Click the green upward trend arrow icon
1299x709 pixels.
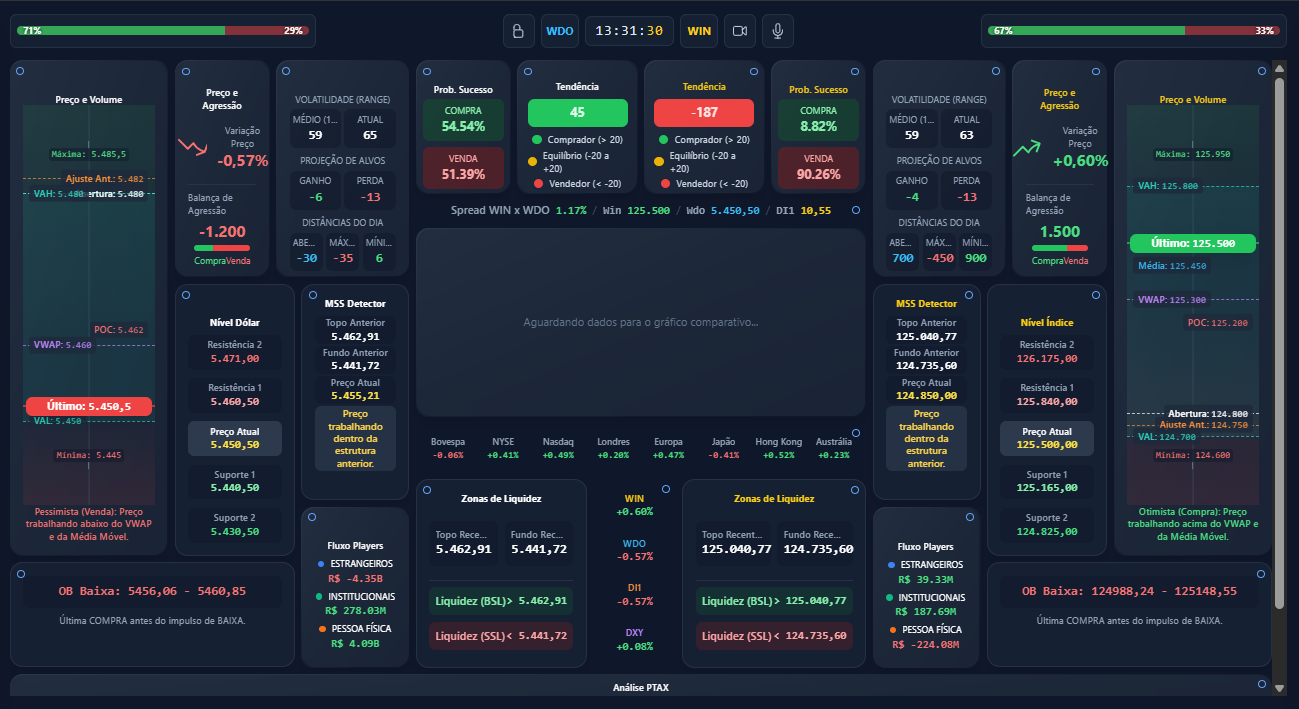tap(1026, 148)
